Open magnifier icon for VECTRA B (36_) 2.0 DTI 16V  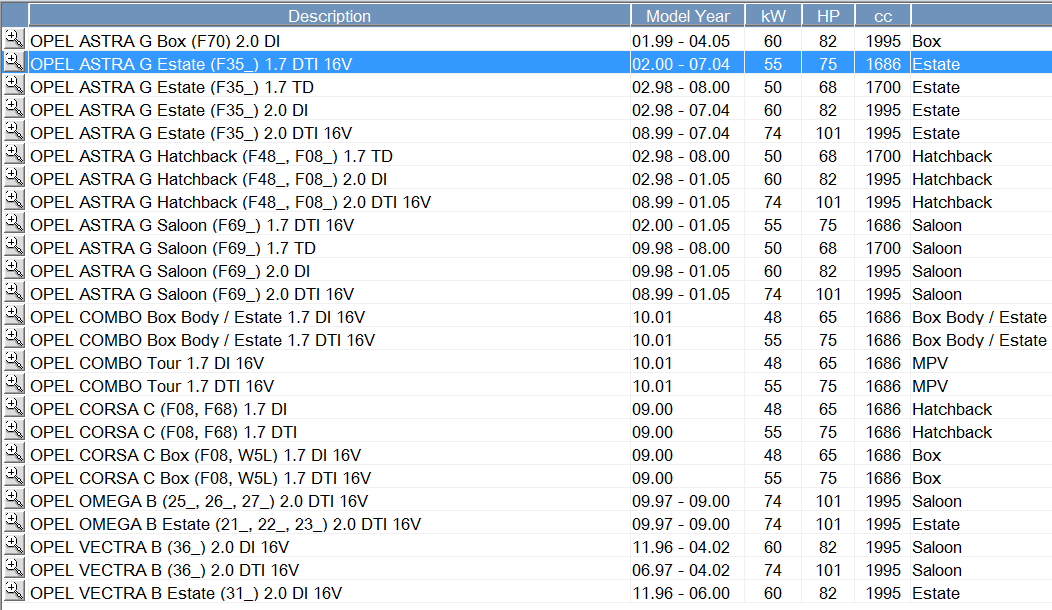pos(14,568)
